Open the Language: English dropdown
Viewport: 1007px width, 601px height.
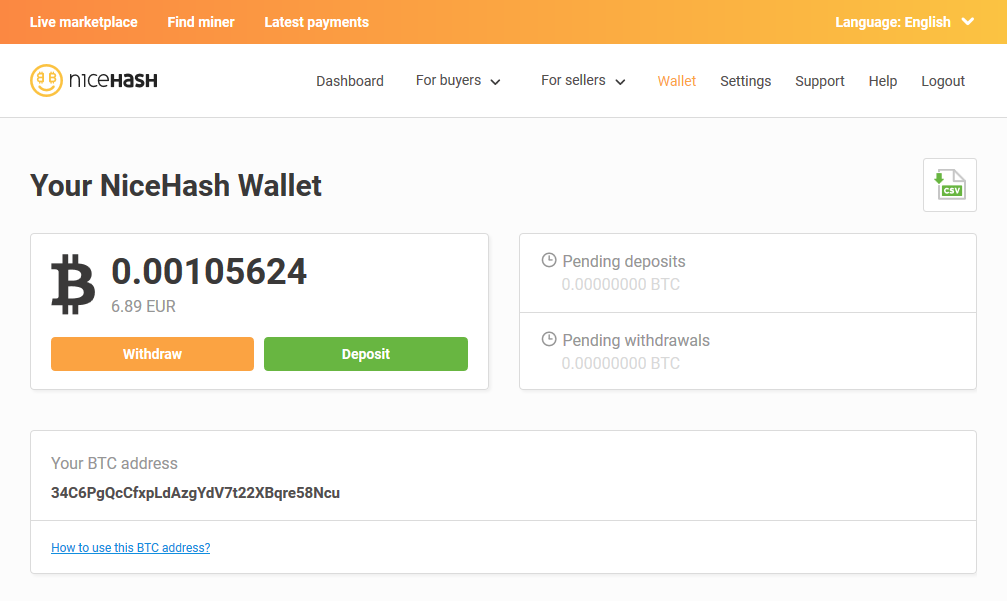pos(904,22)
